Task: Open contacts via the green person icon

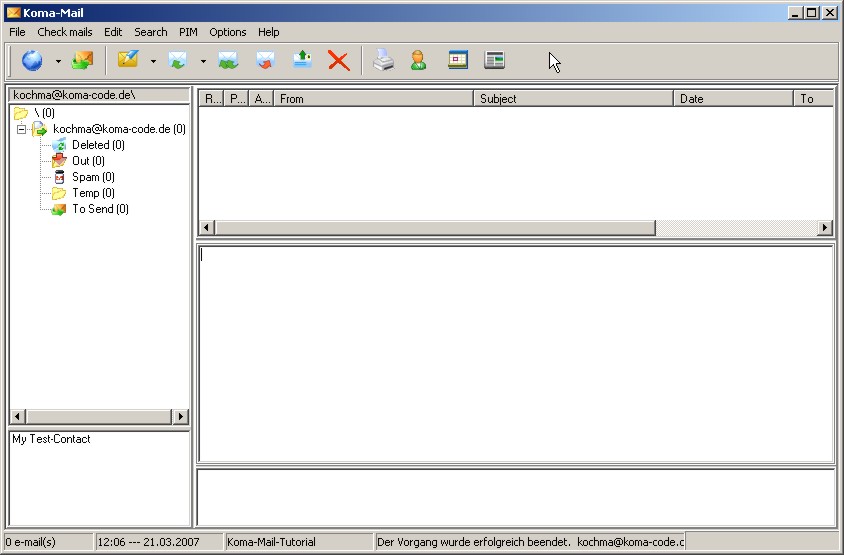Action: tap(418, 60)
